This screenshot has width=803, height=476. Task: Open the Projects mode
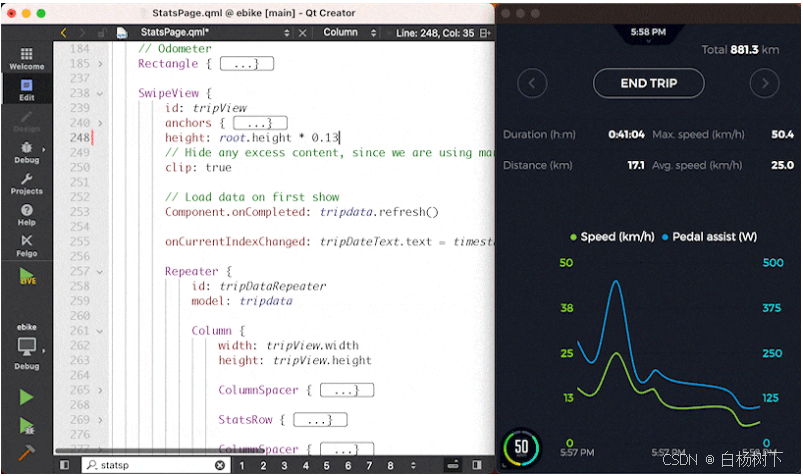pos(27,183)
